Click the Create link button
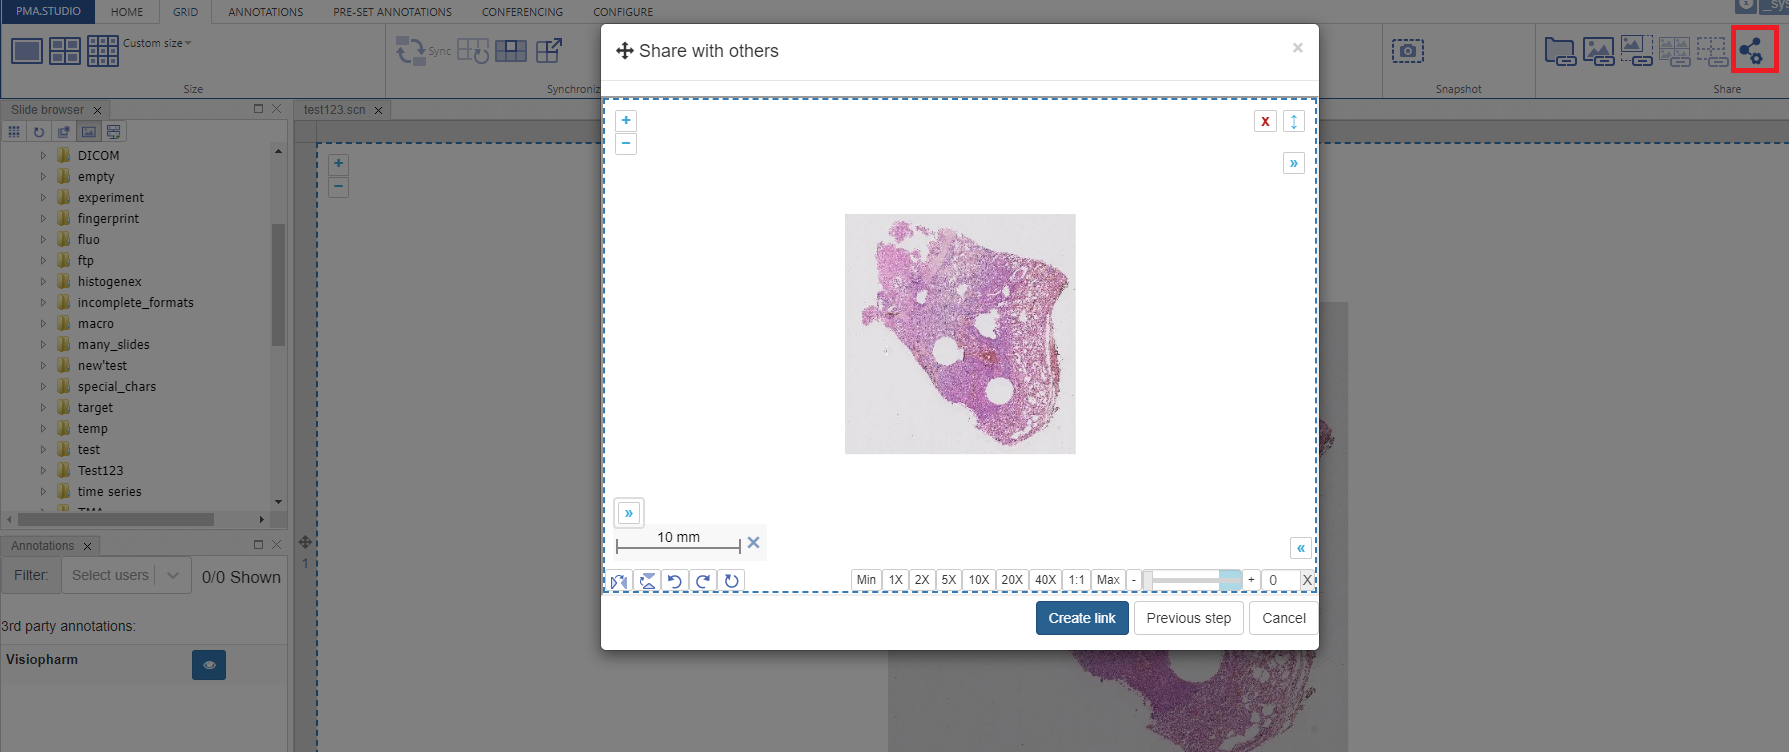1789x752 pixels. (x=1082, y=618)
